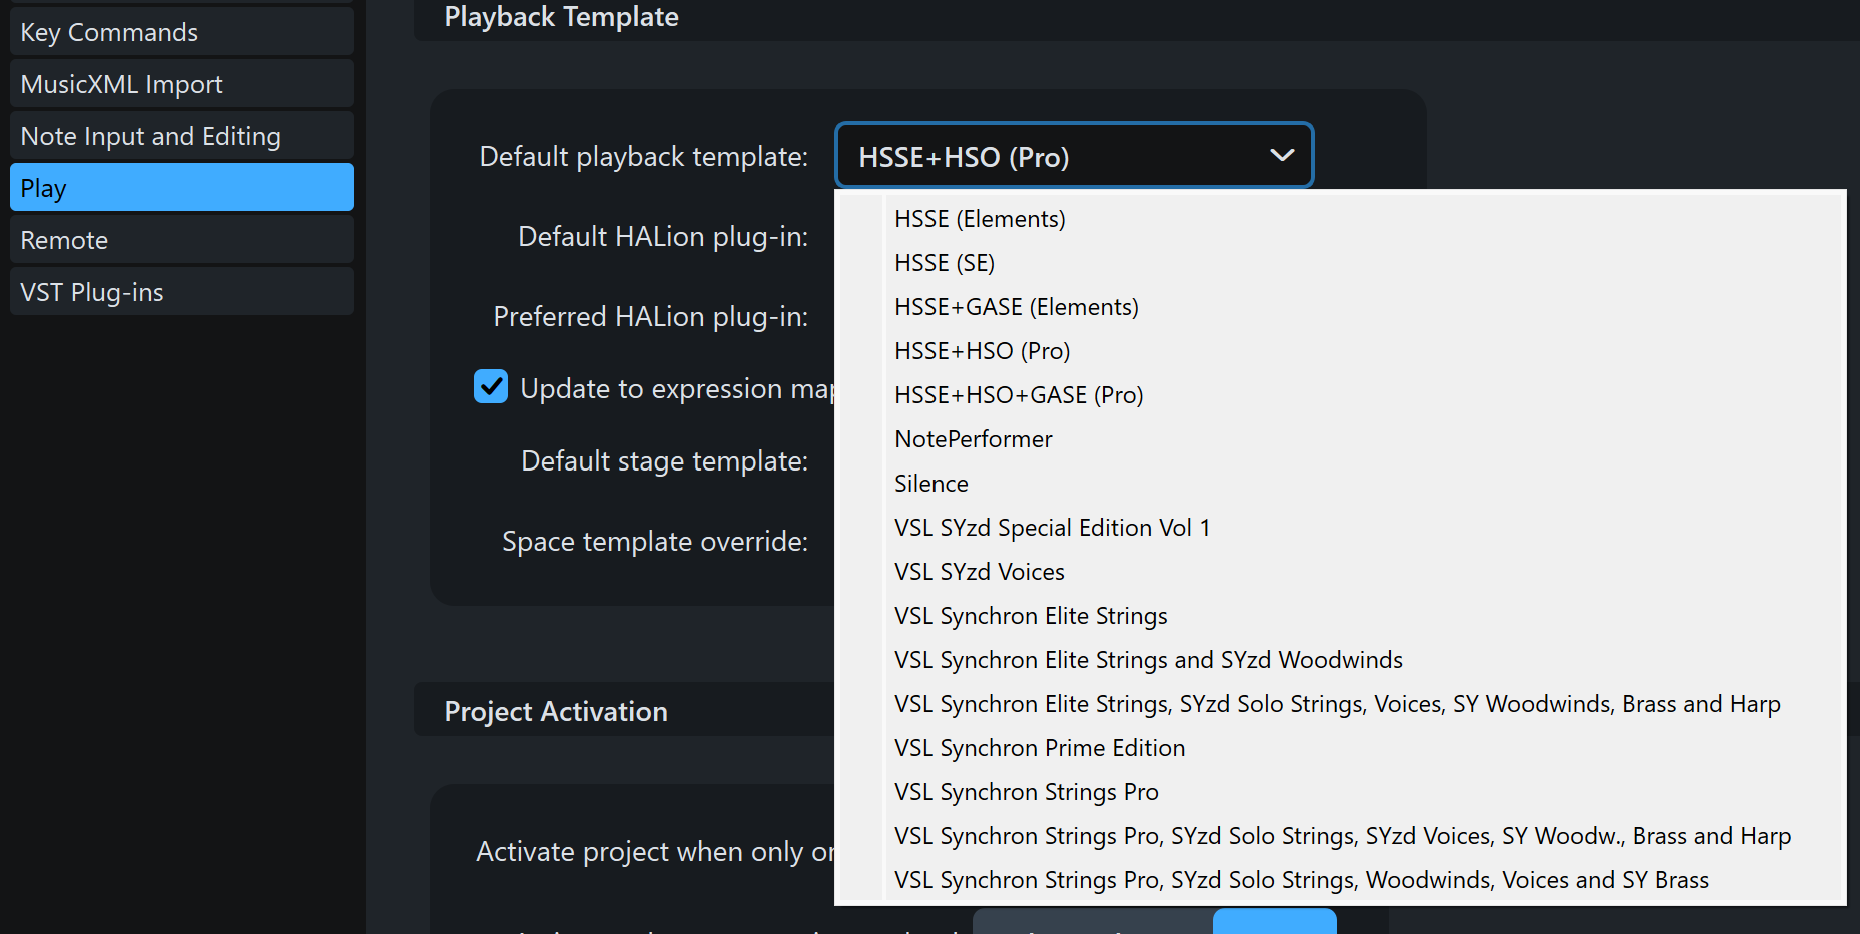Choose HSSE (SE) template
The image size is (1860, 934).
pyautogui.click(x=1340, y=263)
